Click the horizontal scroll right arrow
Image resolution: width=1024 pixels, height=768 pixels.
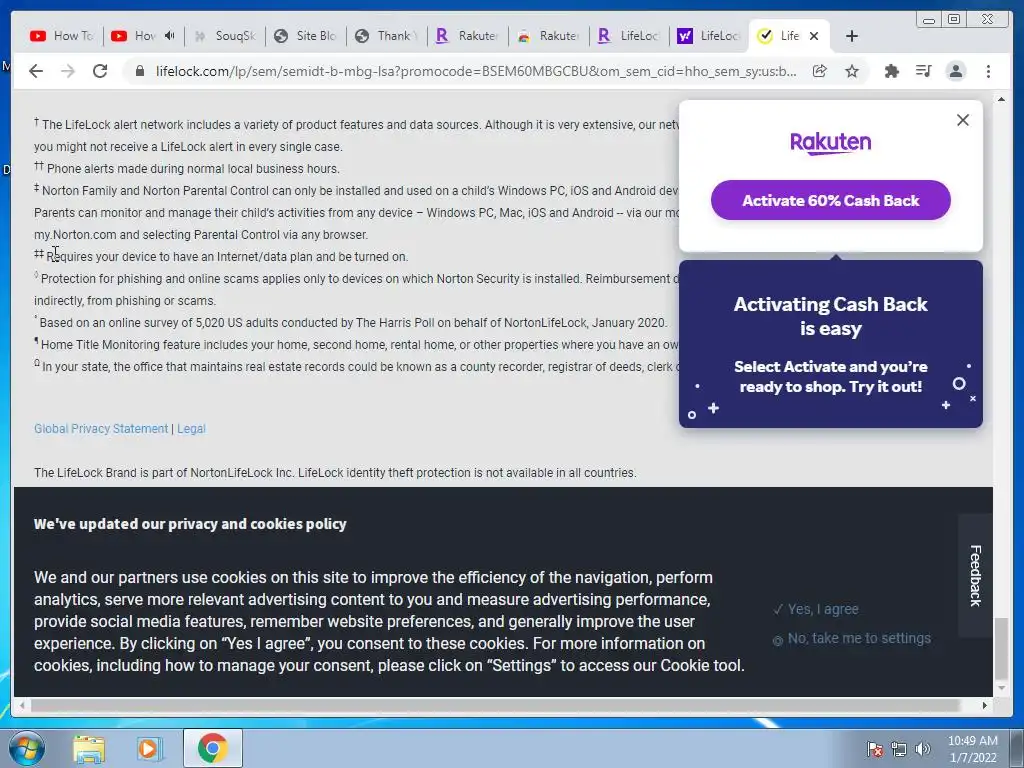click(x=985, y=705)
